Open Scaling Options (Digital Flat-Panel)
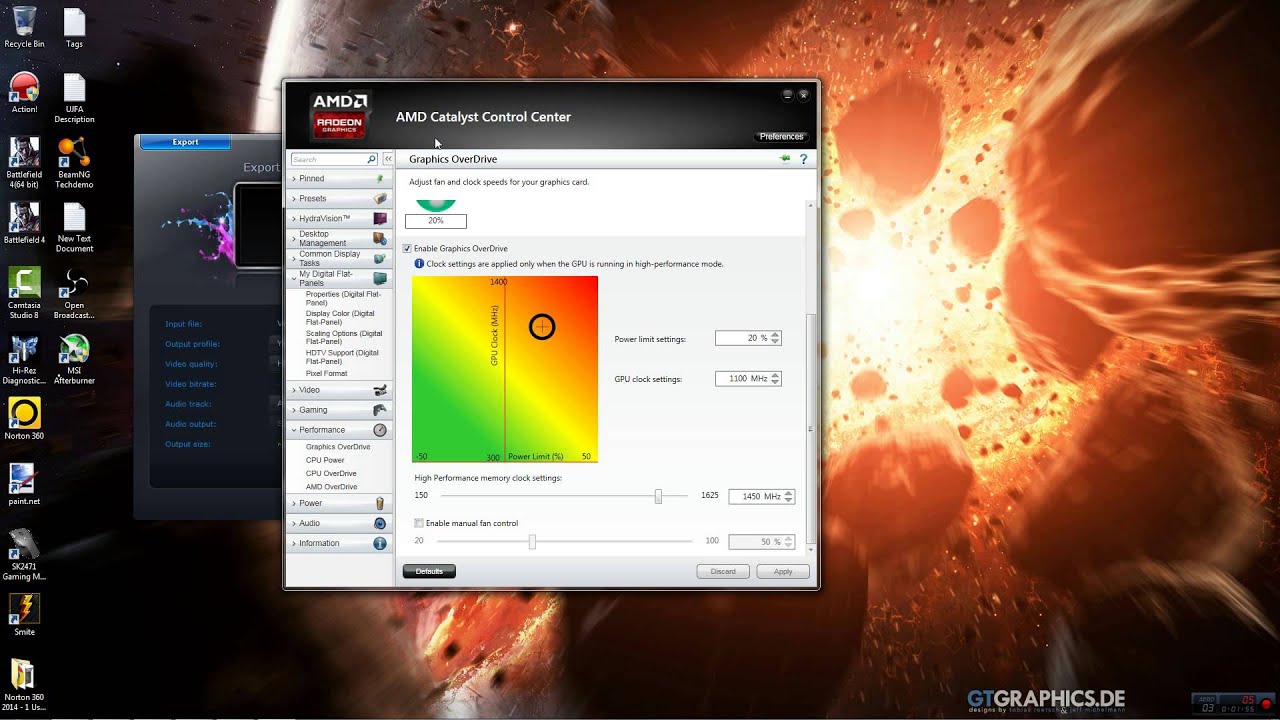The width and height of the screenshot is (1280, 720). 344,337
